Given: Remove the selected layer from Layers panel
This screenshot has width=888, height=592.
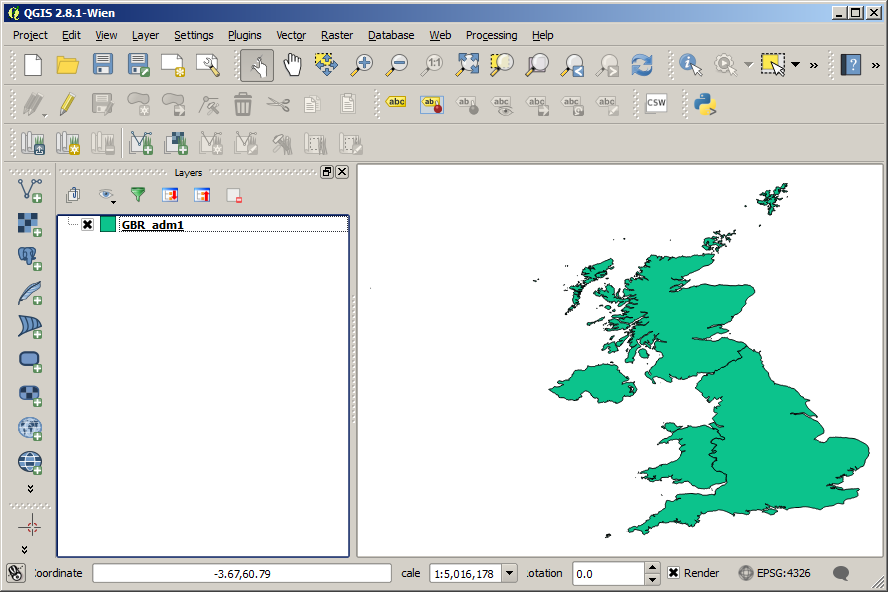Looking at the screenshot, I should (x=234, y=195).
